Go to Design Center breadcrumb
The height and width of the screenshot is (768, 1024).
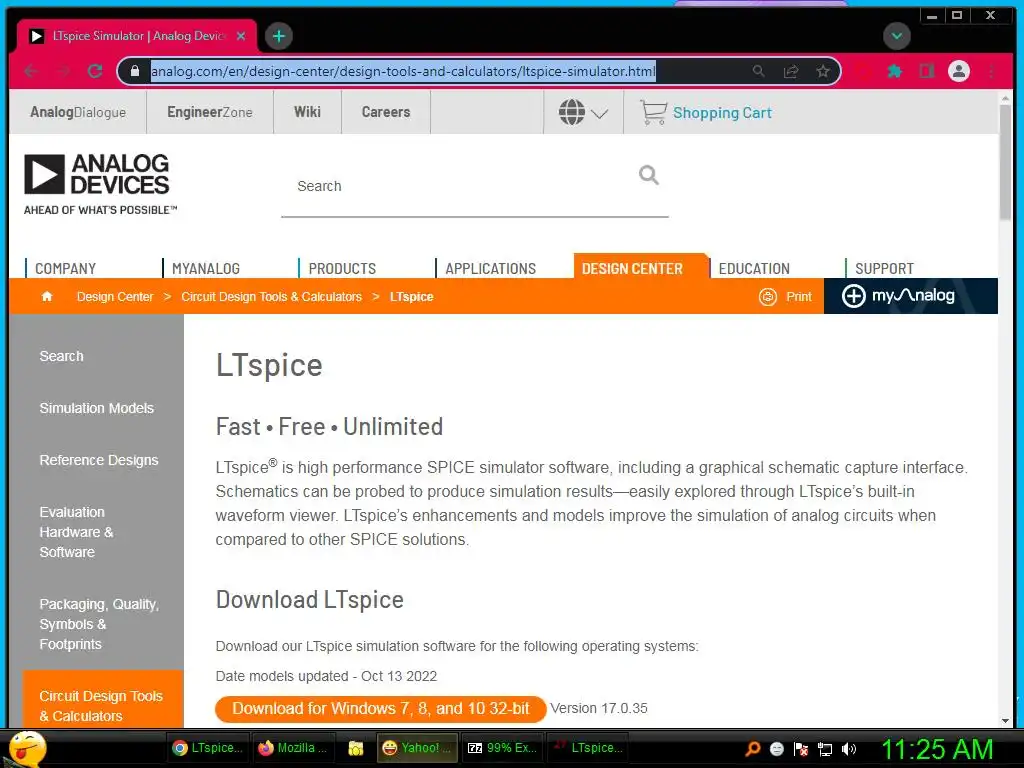tap(115, 296)
